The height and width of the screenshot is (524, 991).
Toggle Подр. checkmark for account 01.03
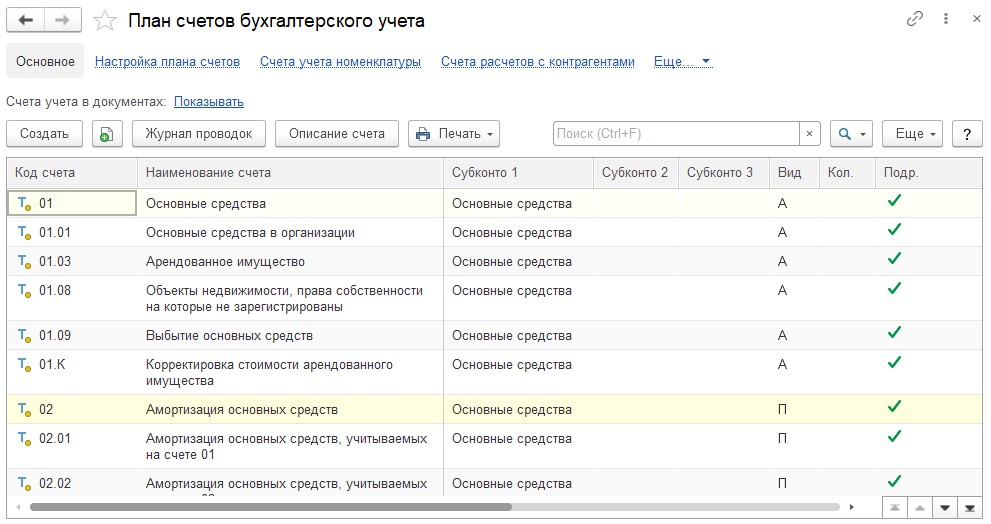coord(894,259)
